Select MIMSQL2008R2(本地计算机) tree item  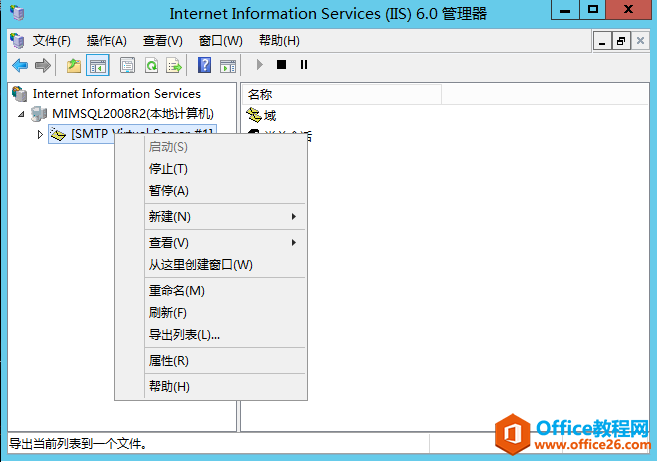click(133, 114)
